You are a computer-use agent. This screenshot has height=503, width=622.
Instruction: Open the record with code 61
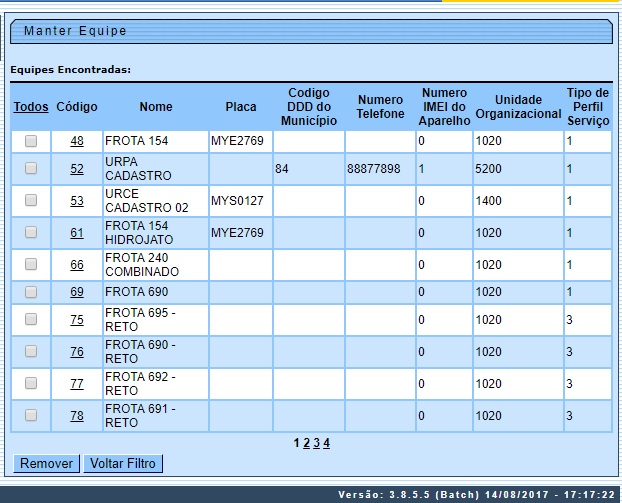pyautogui.click(x=77, y=233)
